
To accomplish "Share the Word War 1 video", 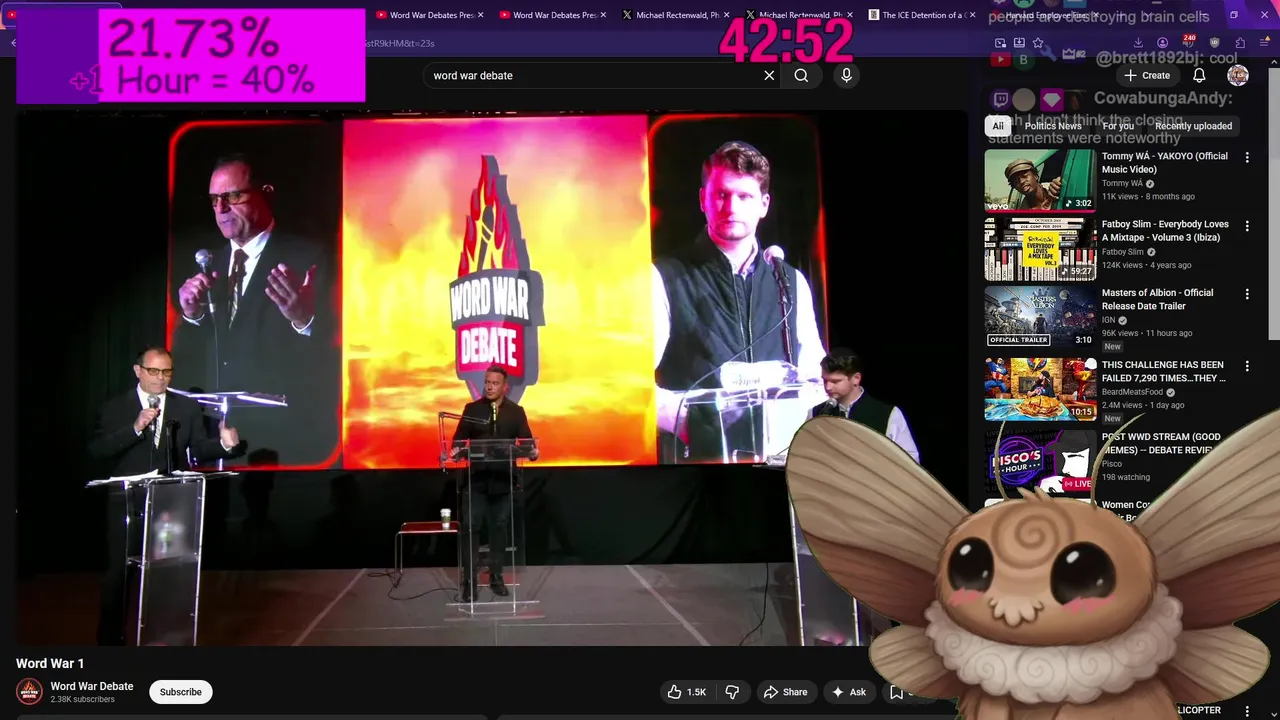I will 785,692.
